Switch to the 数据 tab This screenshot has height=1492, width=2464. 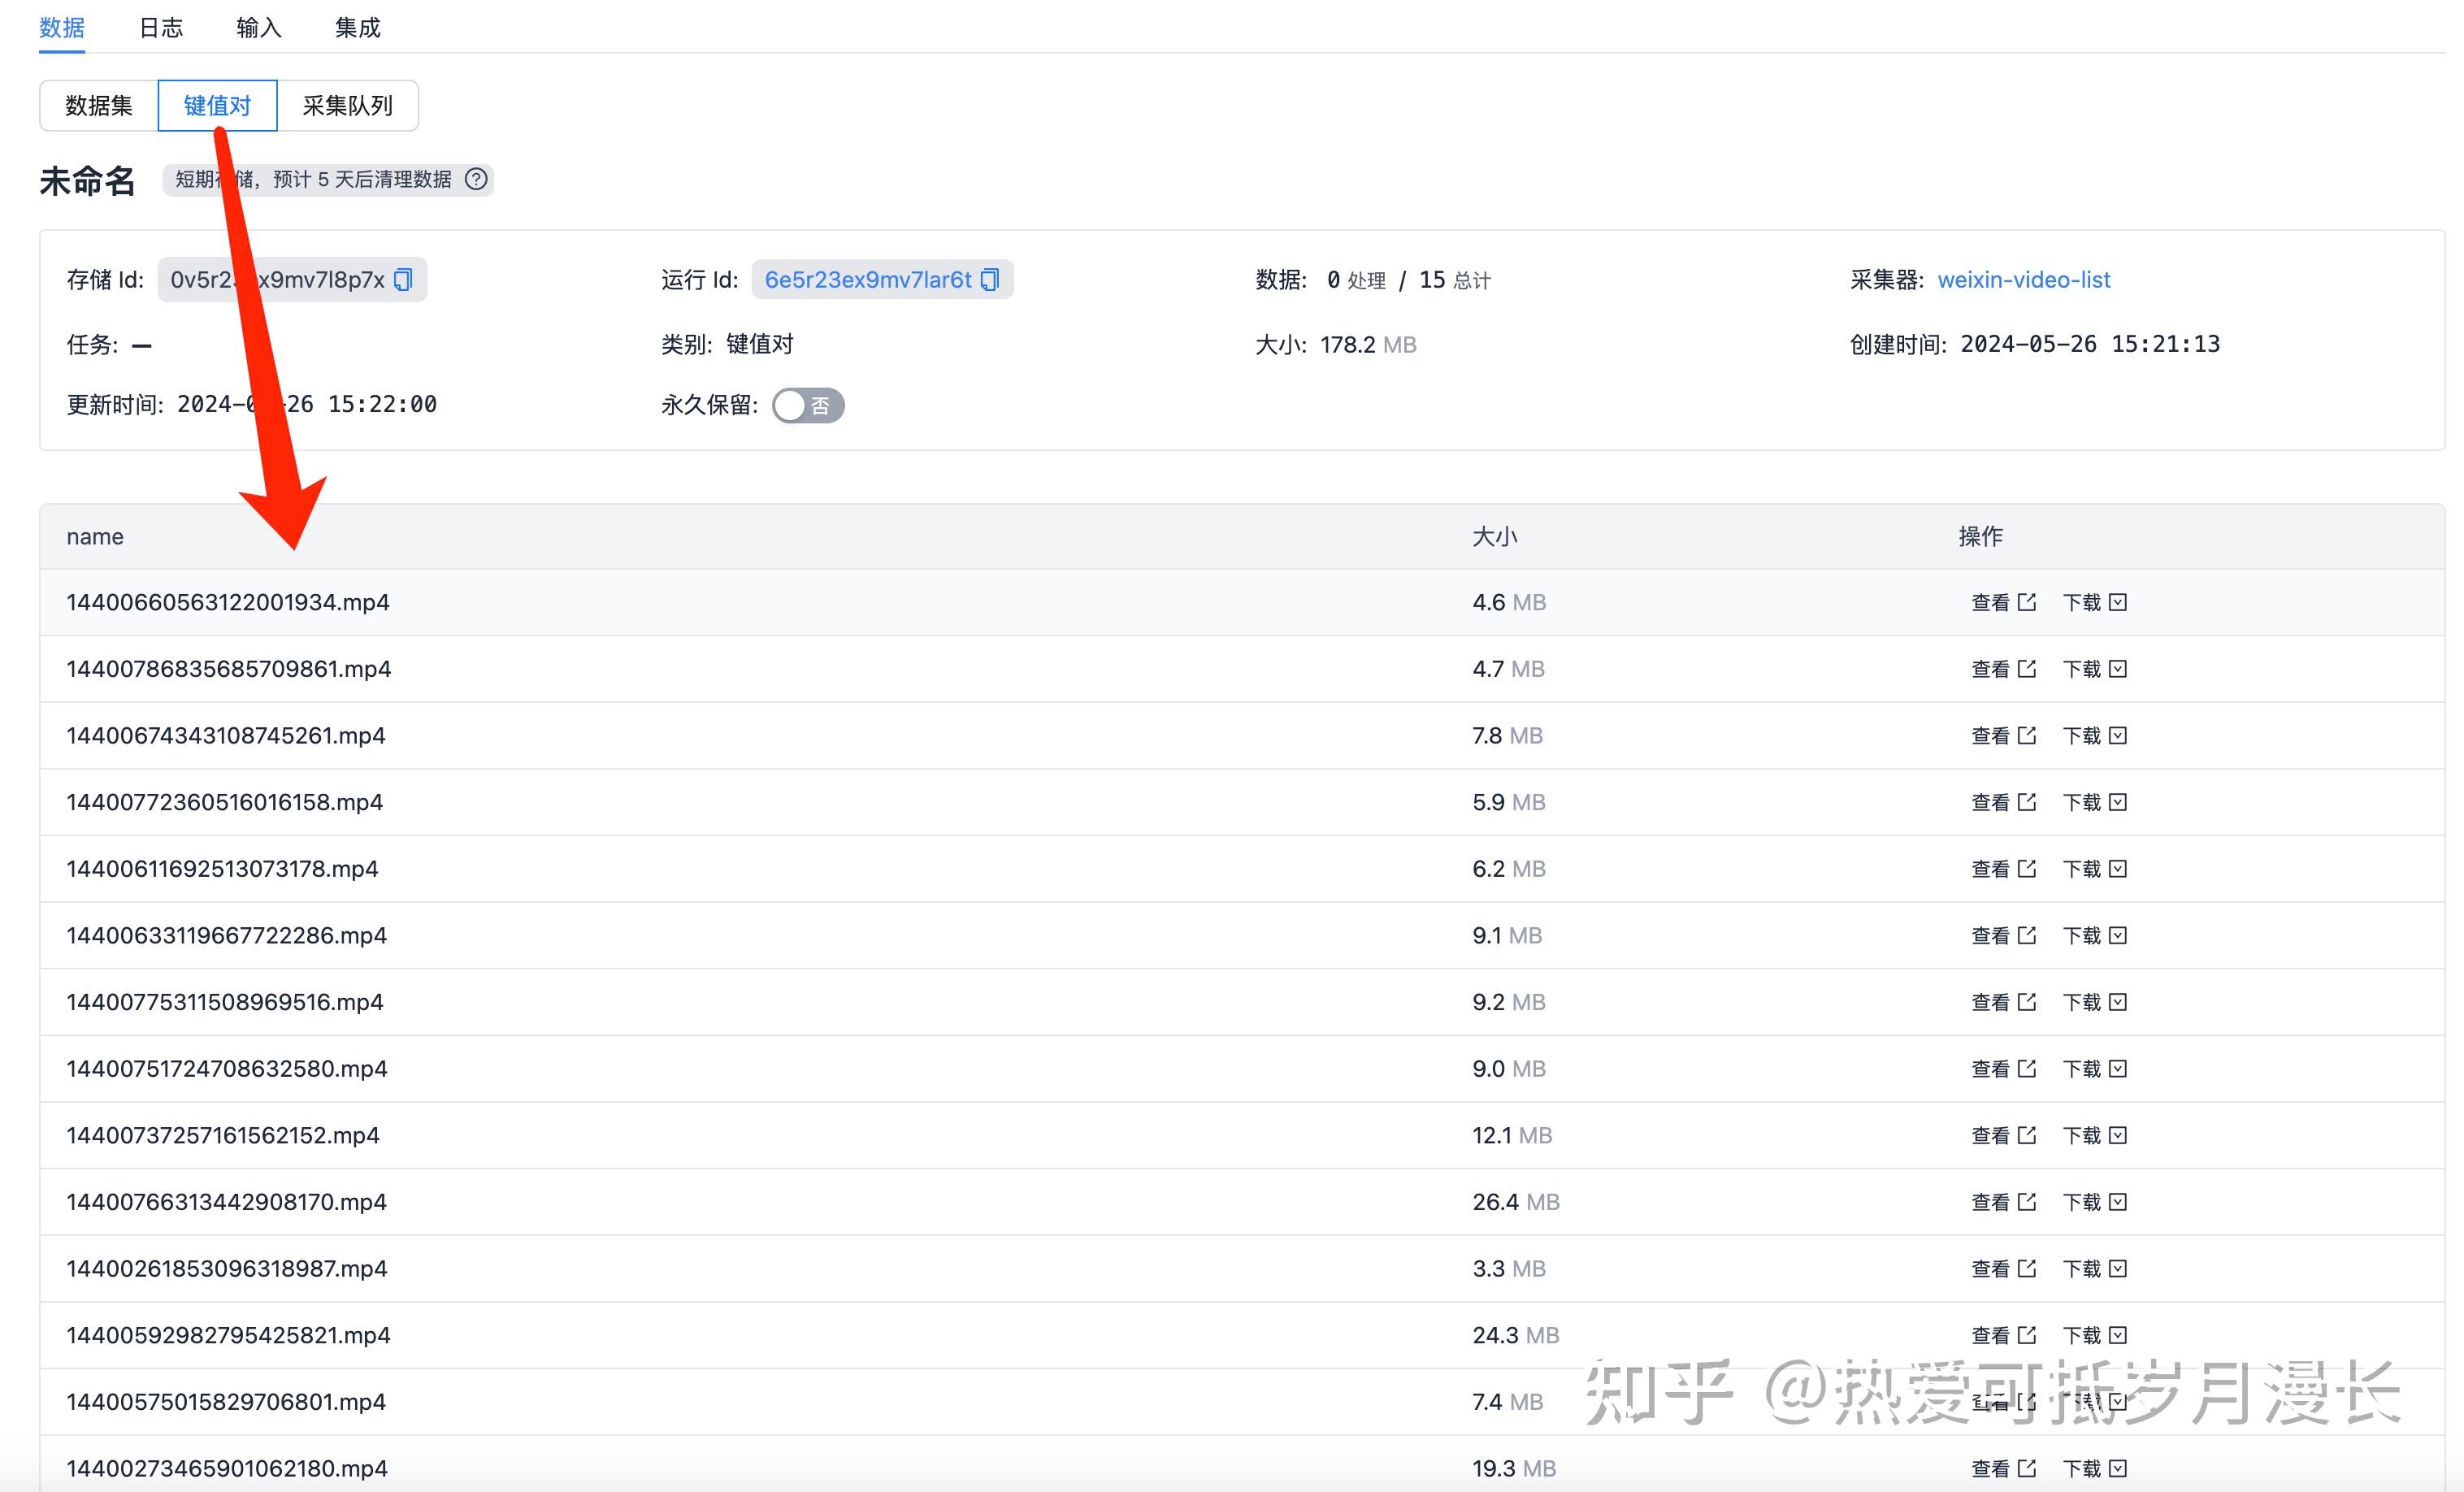tap(62, 27)
